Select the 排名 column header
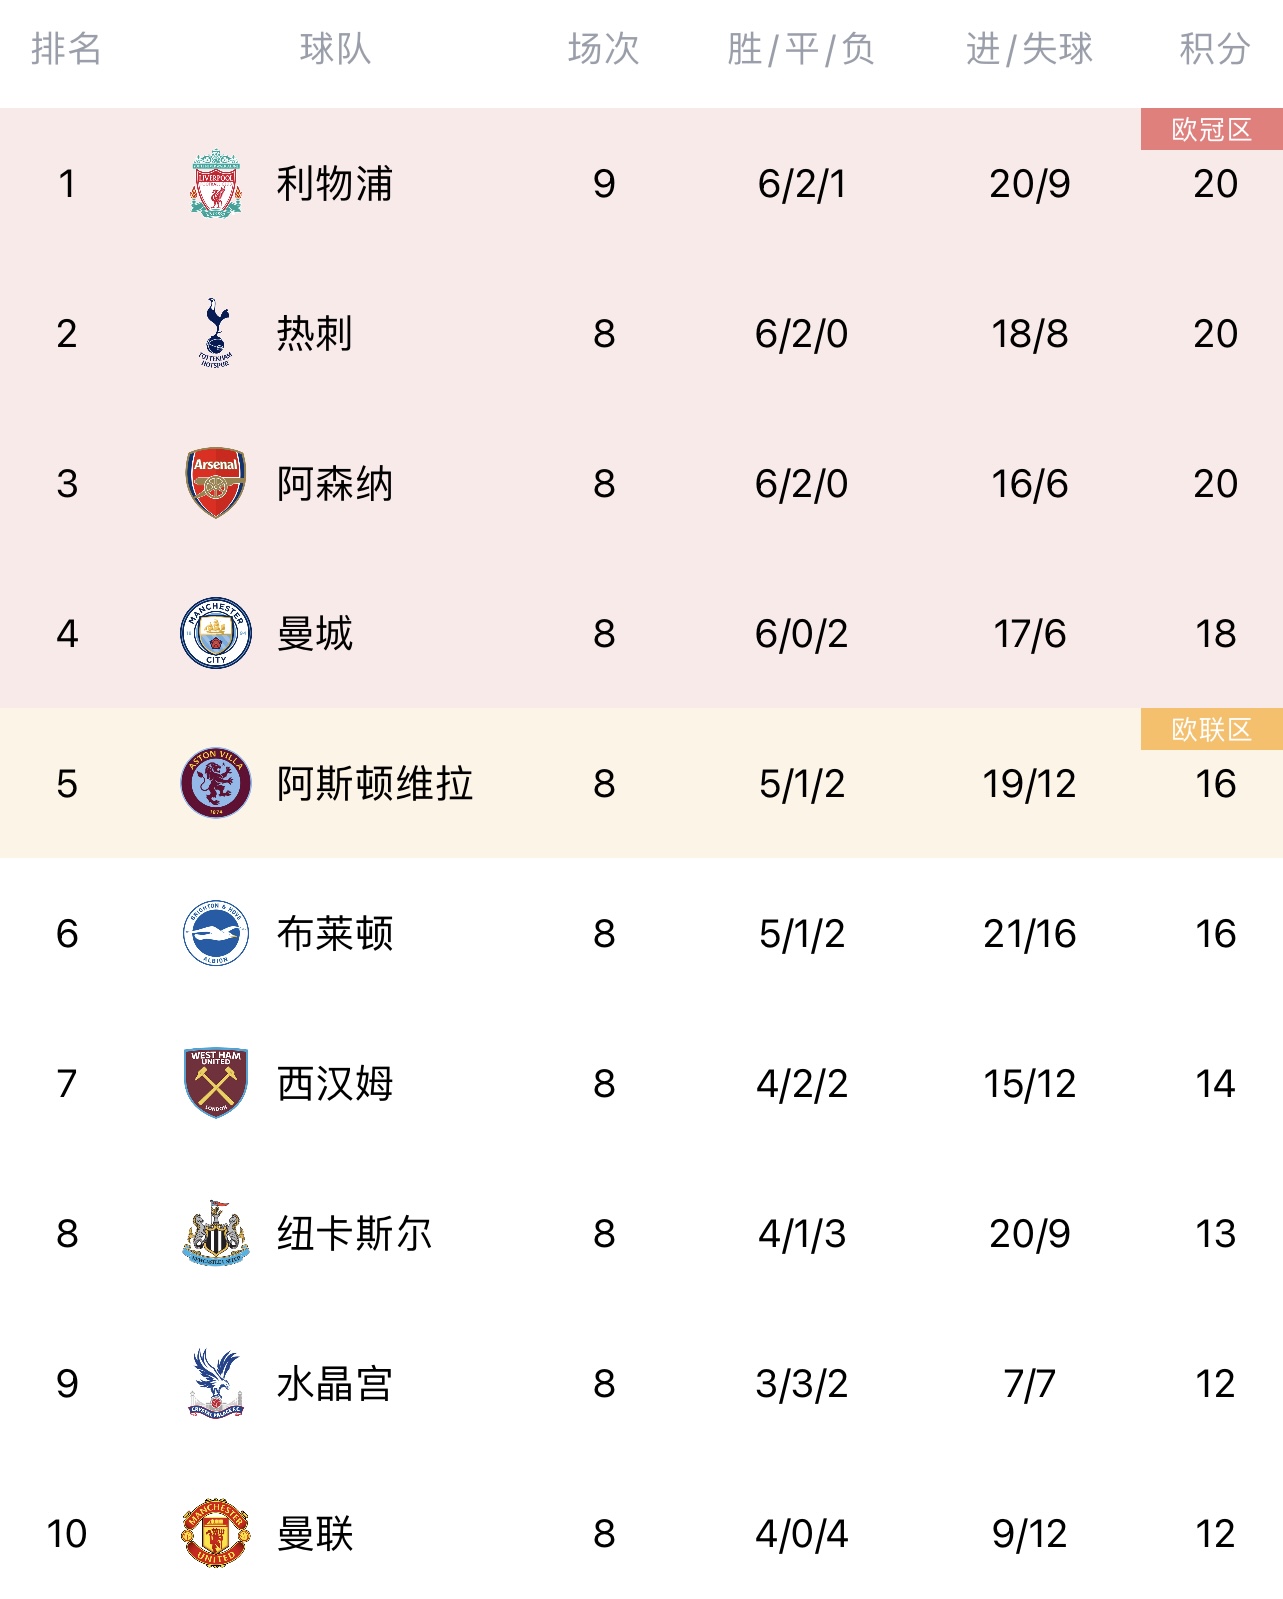The height and width of the screenshot is (1599, 1283). click(66, 48)
